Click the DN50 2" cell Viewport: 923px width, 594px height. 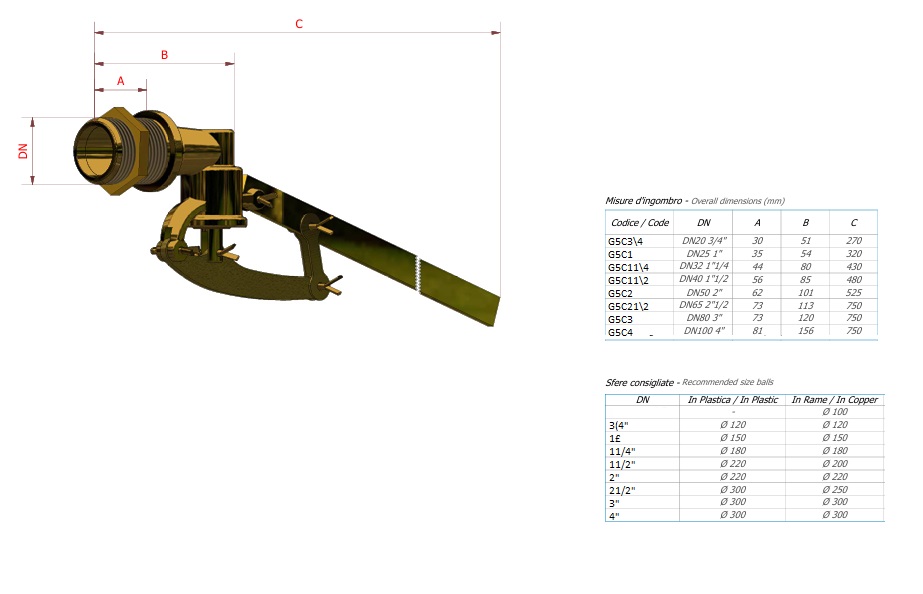tap(704, 293)
